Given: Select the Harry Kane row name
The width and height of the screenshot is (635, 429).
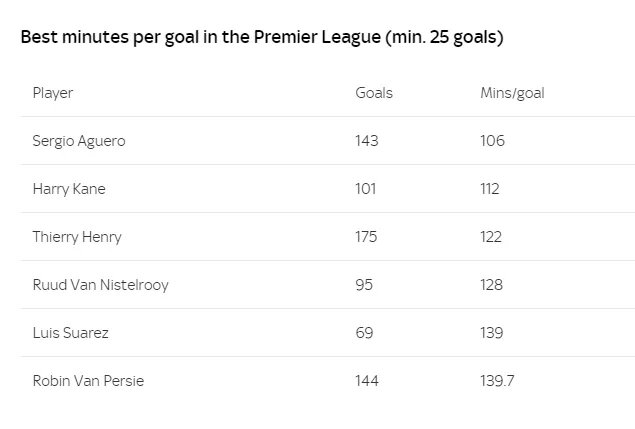Looking at the screenshot, I should point(69,189).
